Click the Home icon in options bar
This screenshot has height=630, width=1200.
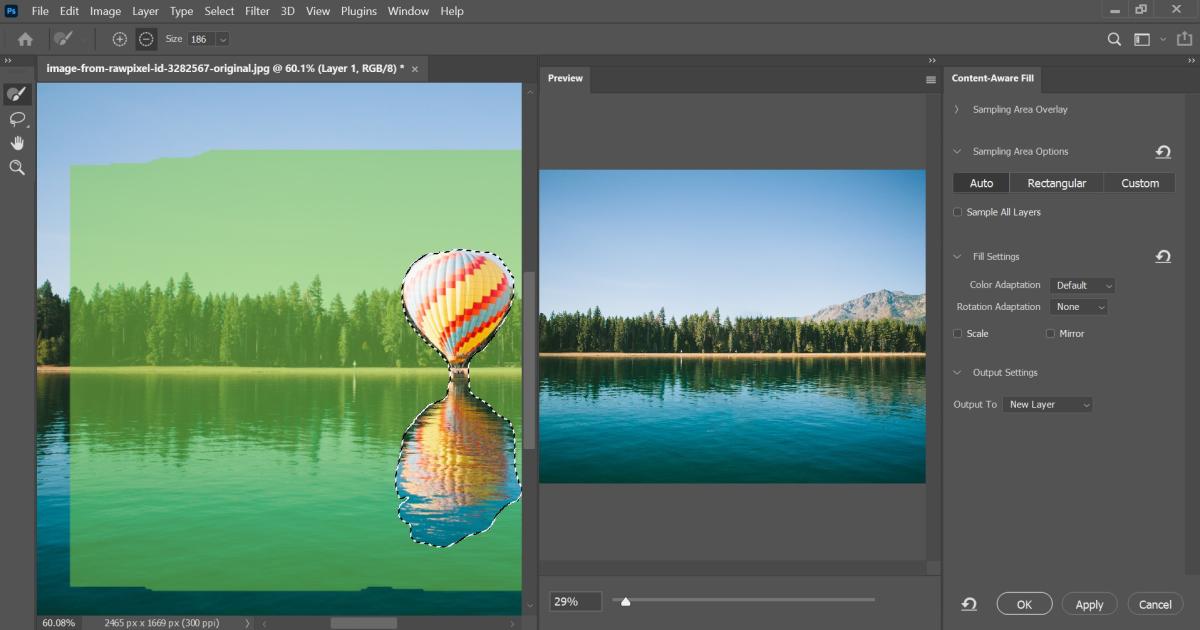(x=25, y=39)
